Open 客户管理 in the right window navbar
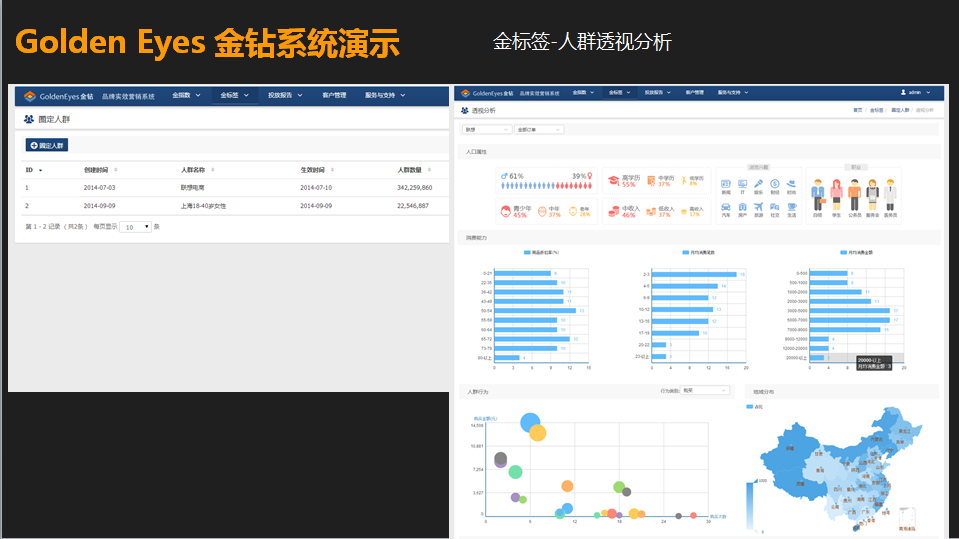The width and height of the screenshot is (959, 539). tap(694, 92)
